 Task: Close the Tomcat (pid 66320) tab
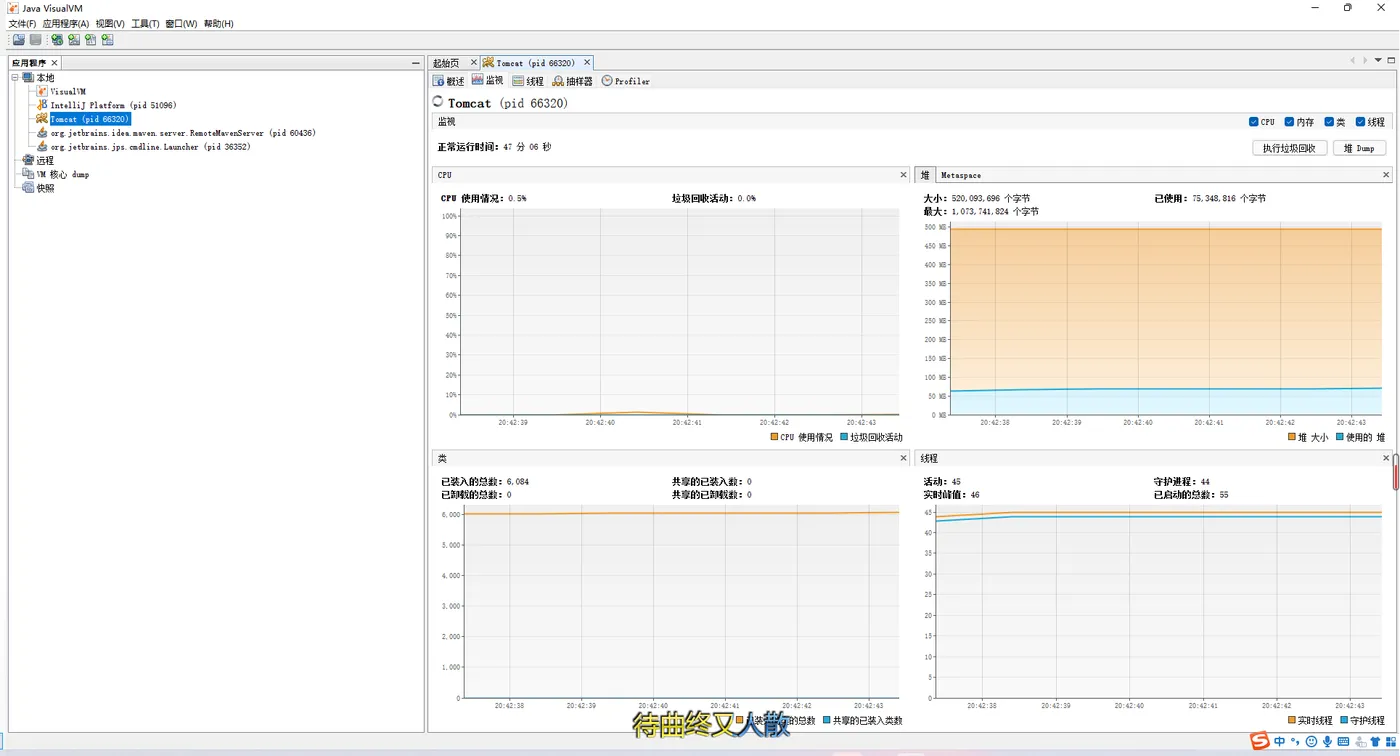point(587,62)
